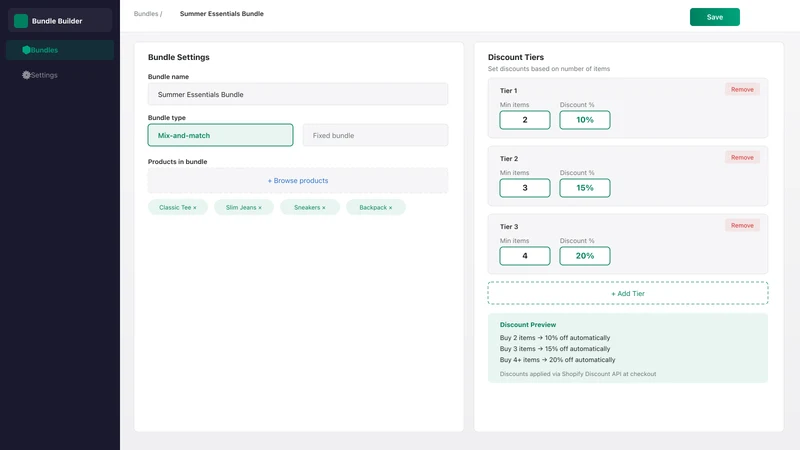Click the Bundles hexagon icon in sidebar
The height and width of the screenshot is (450, 800).
coord(26,50)
